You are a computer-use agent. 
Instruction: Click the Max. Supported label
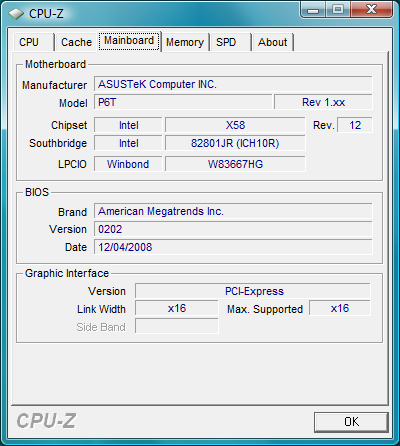pyautogui.click(x=265, y=309)
